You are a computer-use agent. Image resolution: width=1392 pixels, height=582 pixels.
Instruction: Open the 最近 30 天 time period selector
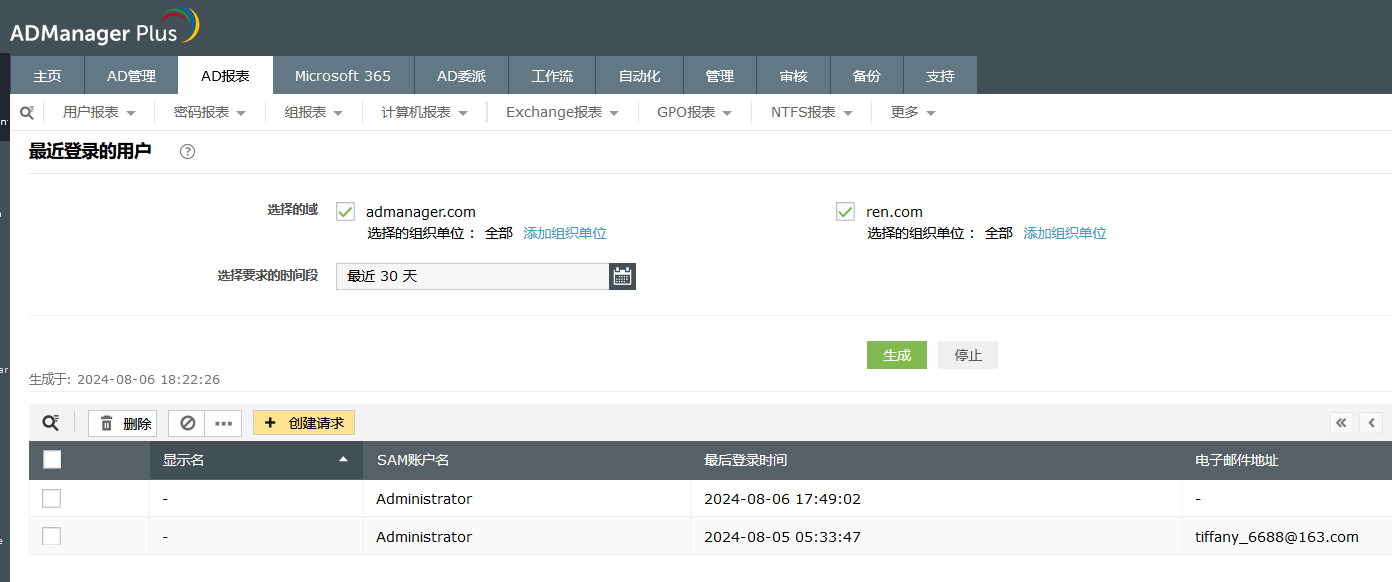pos(472,276)
